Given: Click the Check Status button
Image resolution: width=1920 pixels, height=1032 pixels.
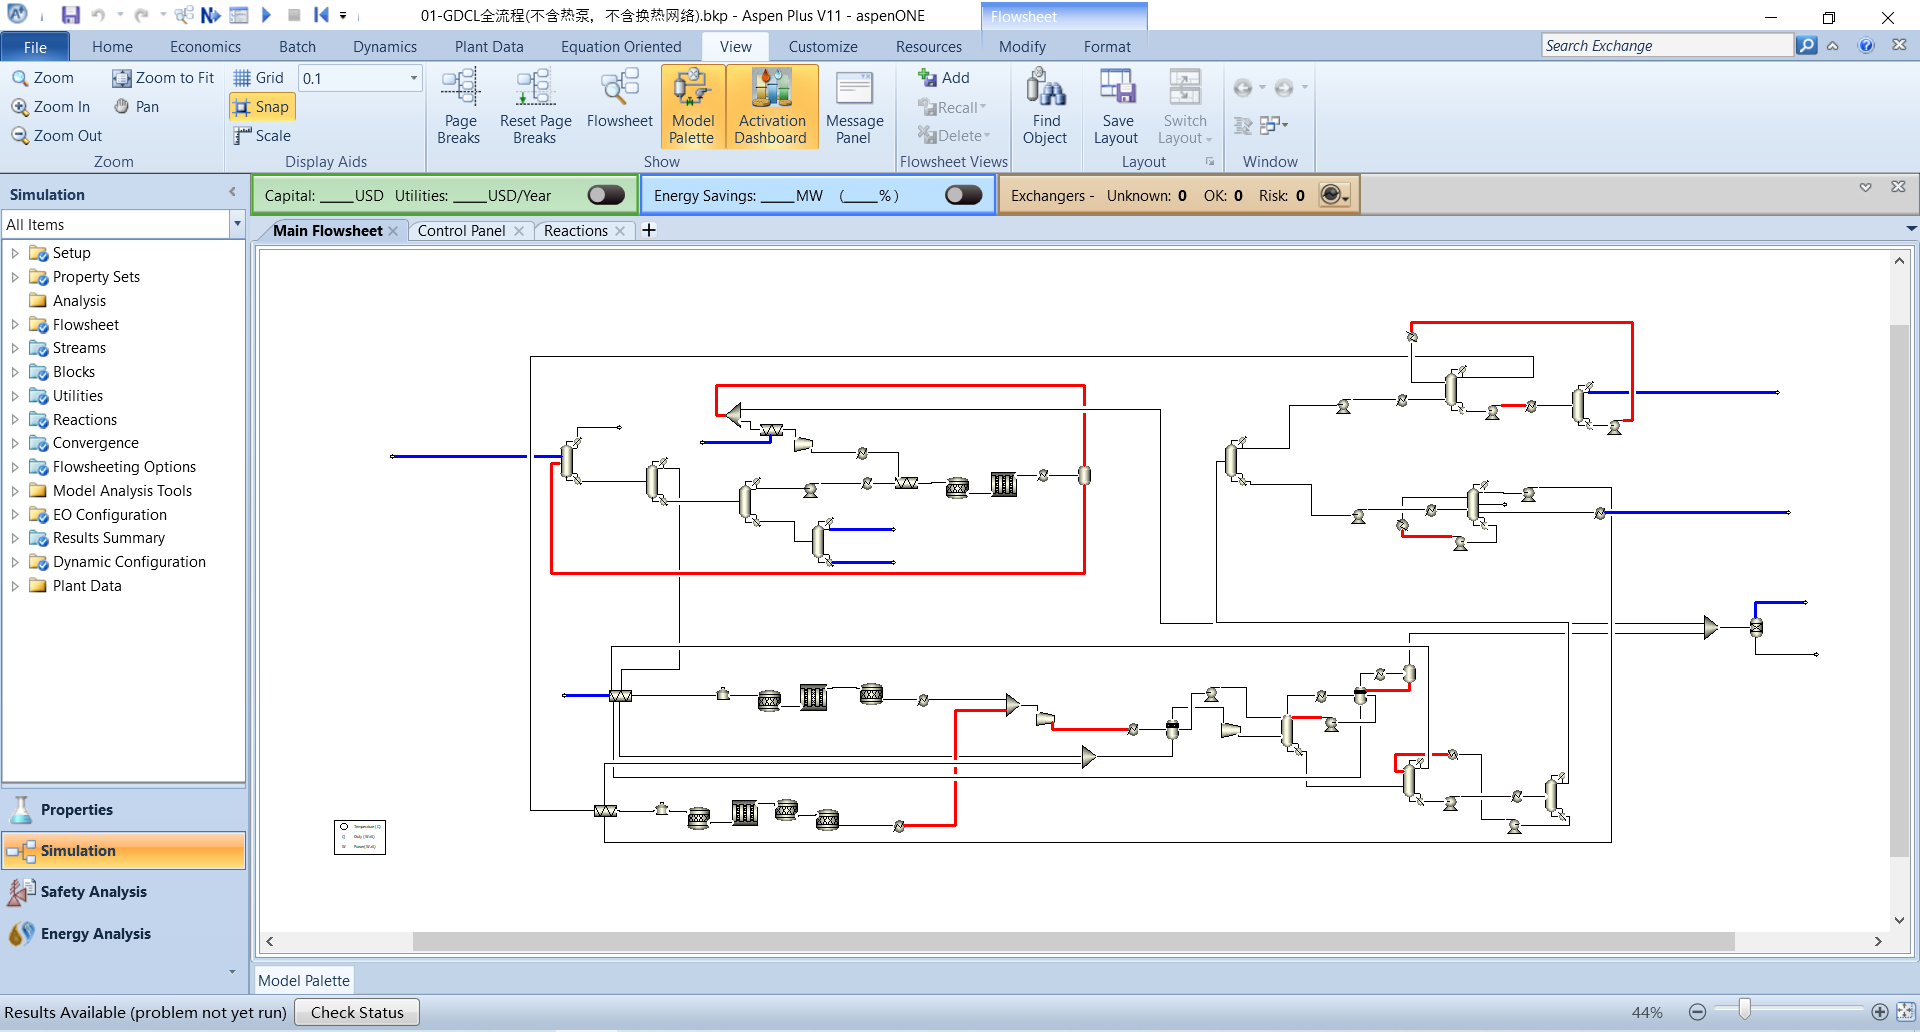Looking at the screenshot, I should click(x=357, y=1012).
